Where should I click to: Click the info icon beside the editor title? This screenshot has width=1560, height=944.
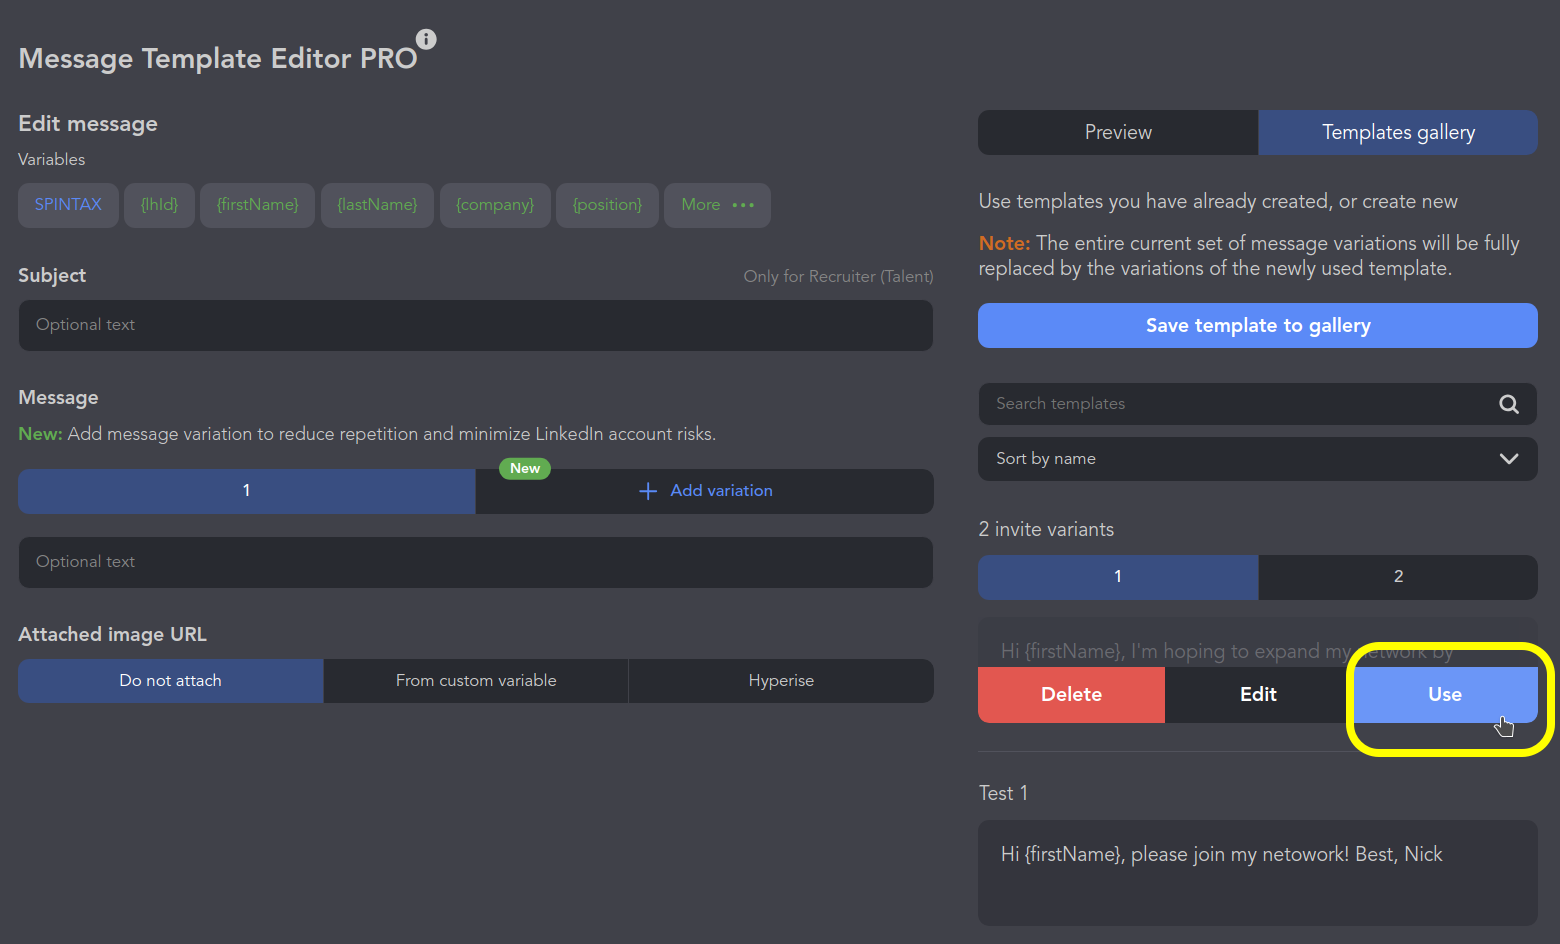pos(426,39)
